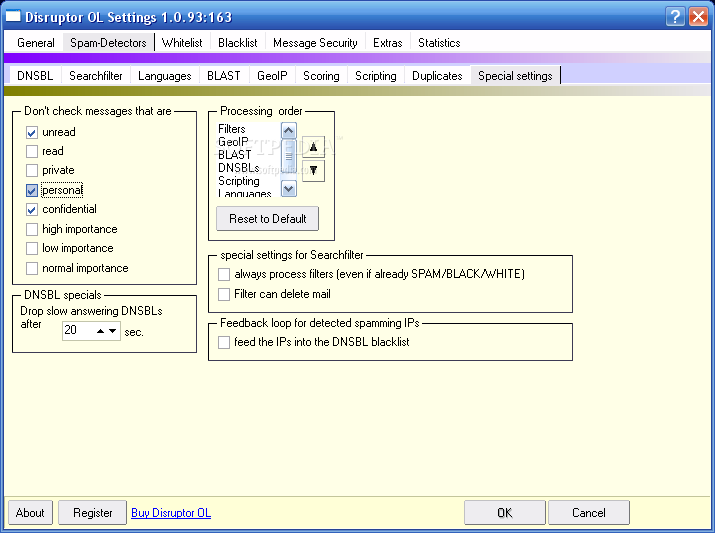Open the Whitelist tab
The height and width of the screenshot is (533, 715).
coord(182,43)
